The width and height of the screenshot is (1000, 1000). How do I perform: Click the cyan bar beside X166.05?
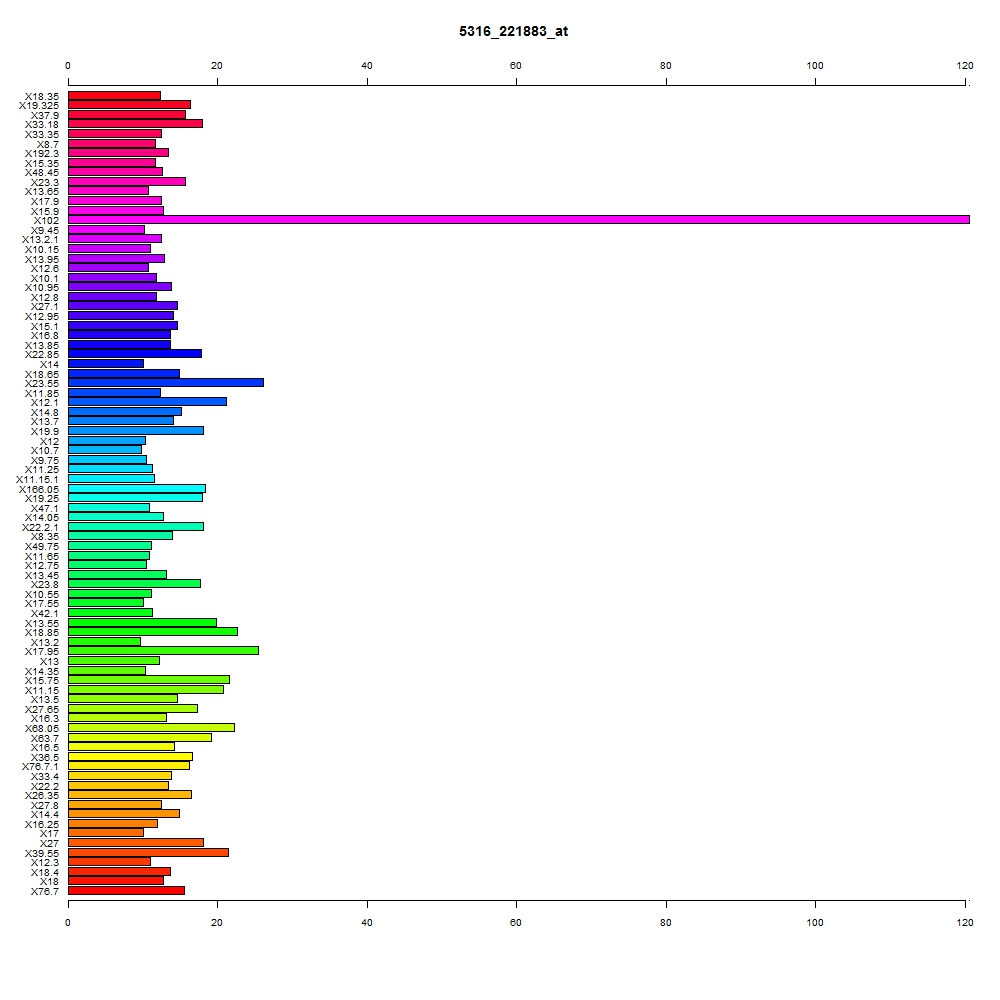click(137, 489)
